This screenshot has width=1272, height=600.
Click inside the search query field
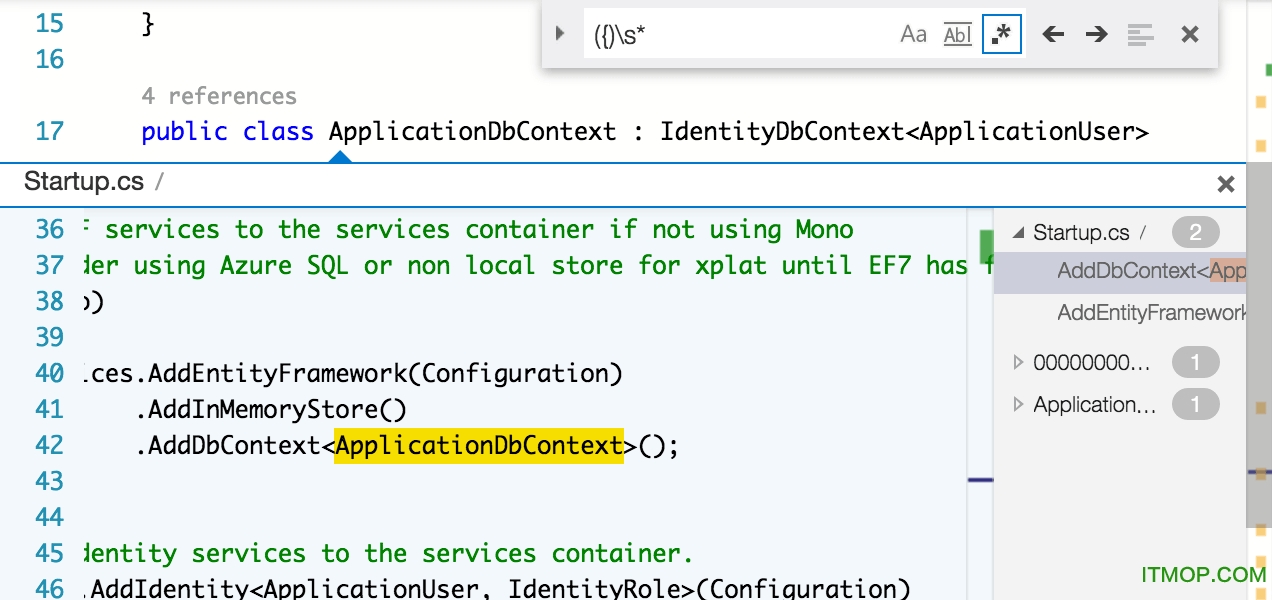point(740,33)
